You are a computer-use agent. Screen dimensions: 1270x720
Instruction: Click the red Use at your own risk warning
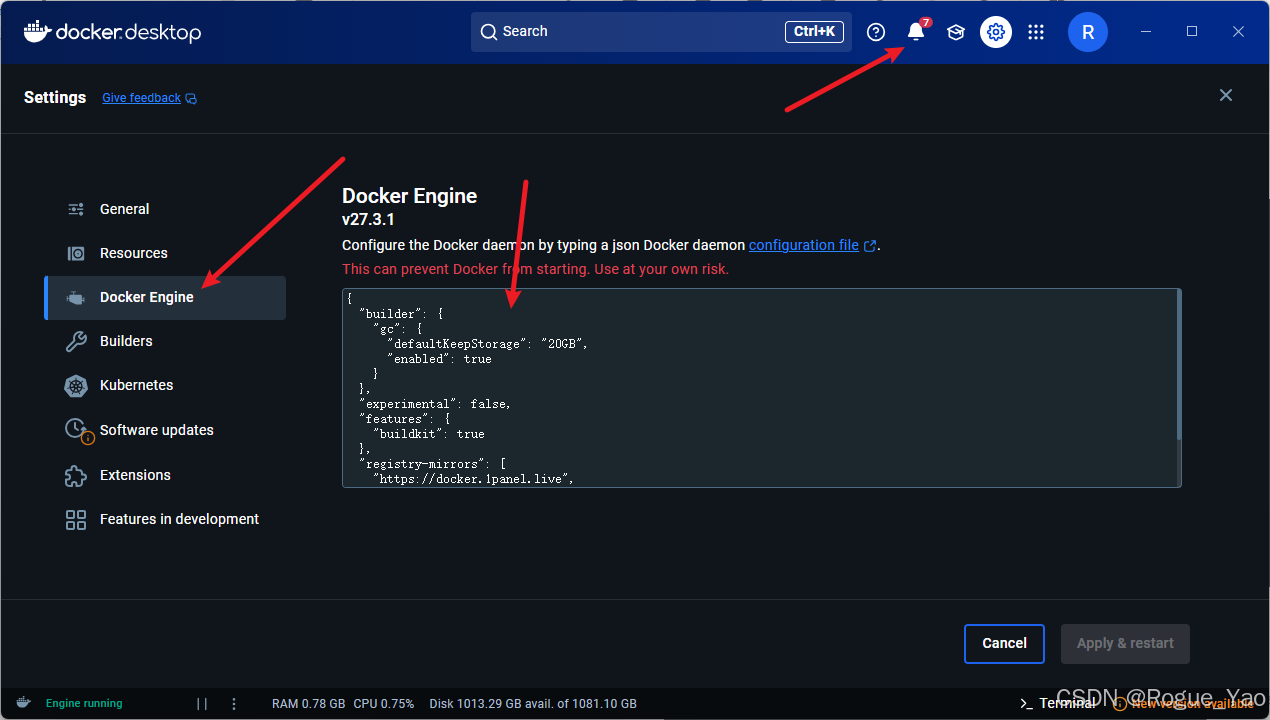(x=535, y=269)
